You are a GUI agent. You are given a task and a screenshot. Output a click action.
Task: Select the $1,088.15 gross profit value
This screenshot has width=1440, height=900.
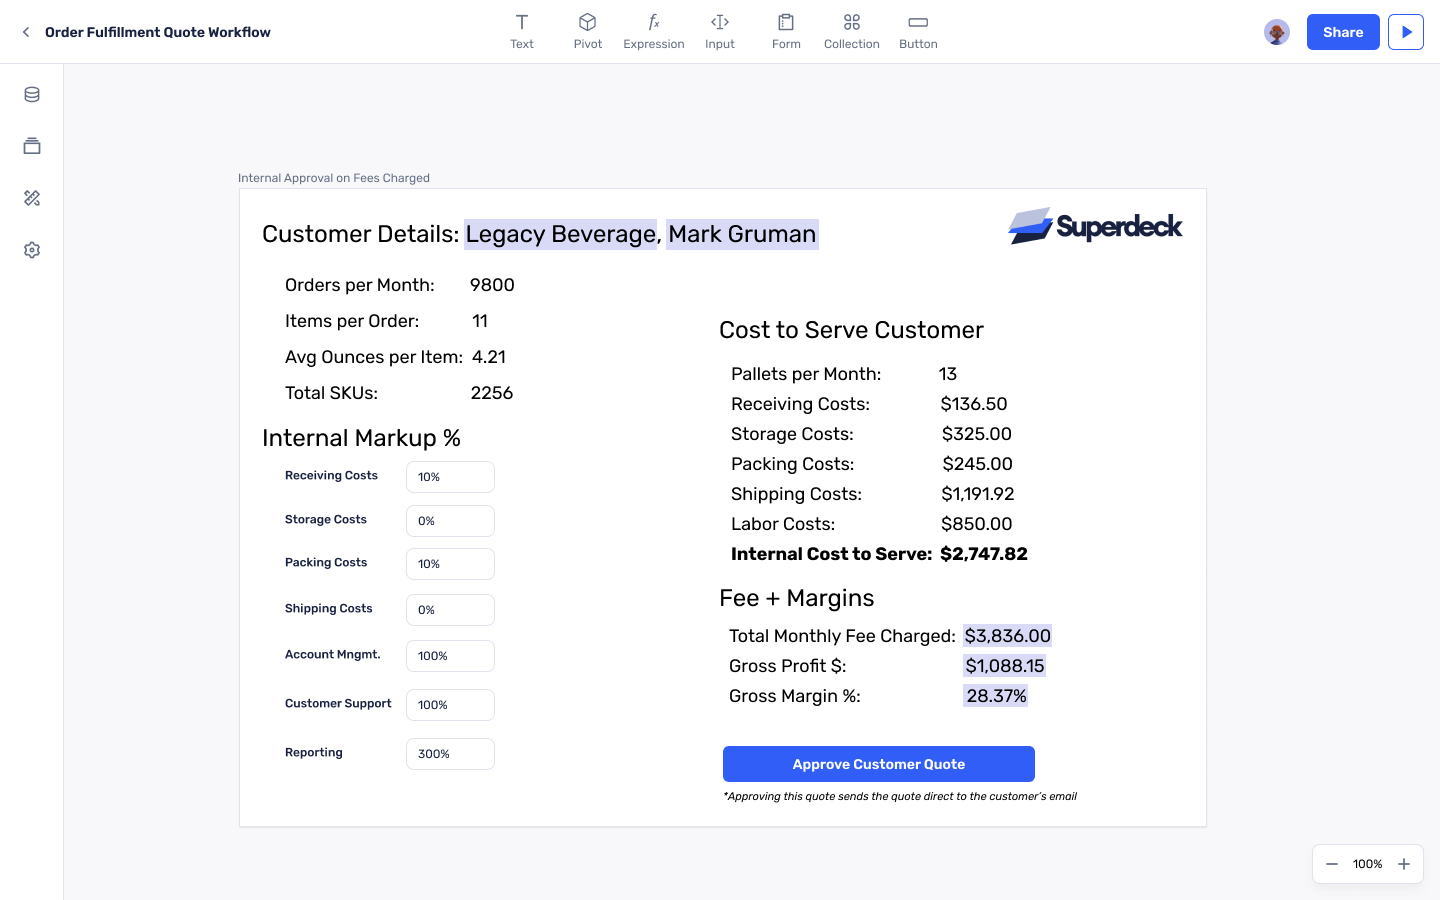pos(1004,666)
